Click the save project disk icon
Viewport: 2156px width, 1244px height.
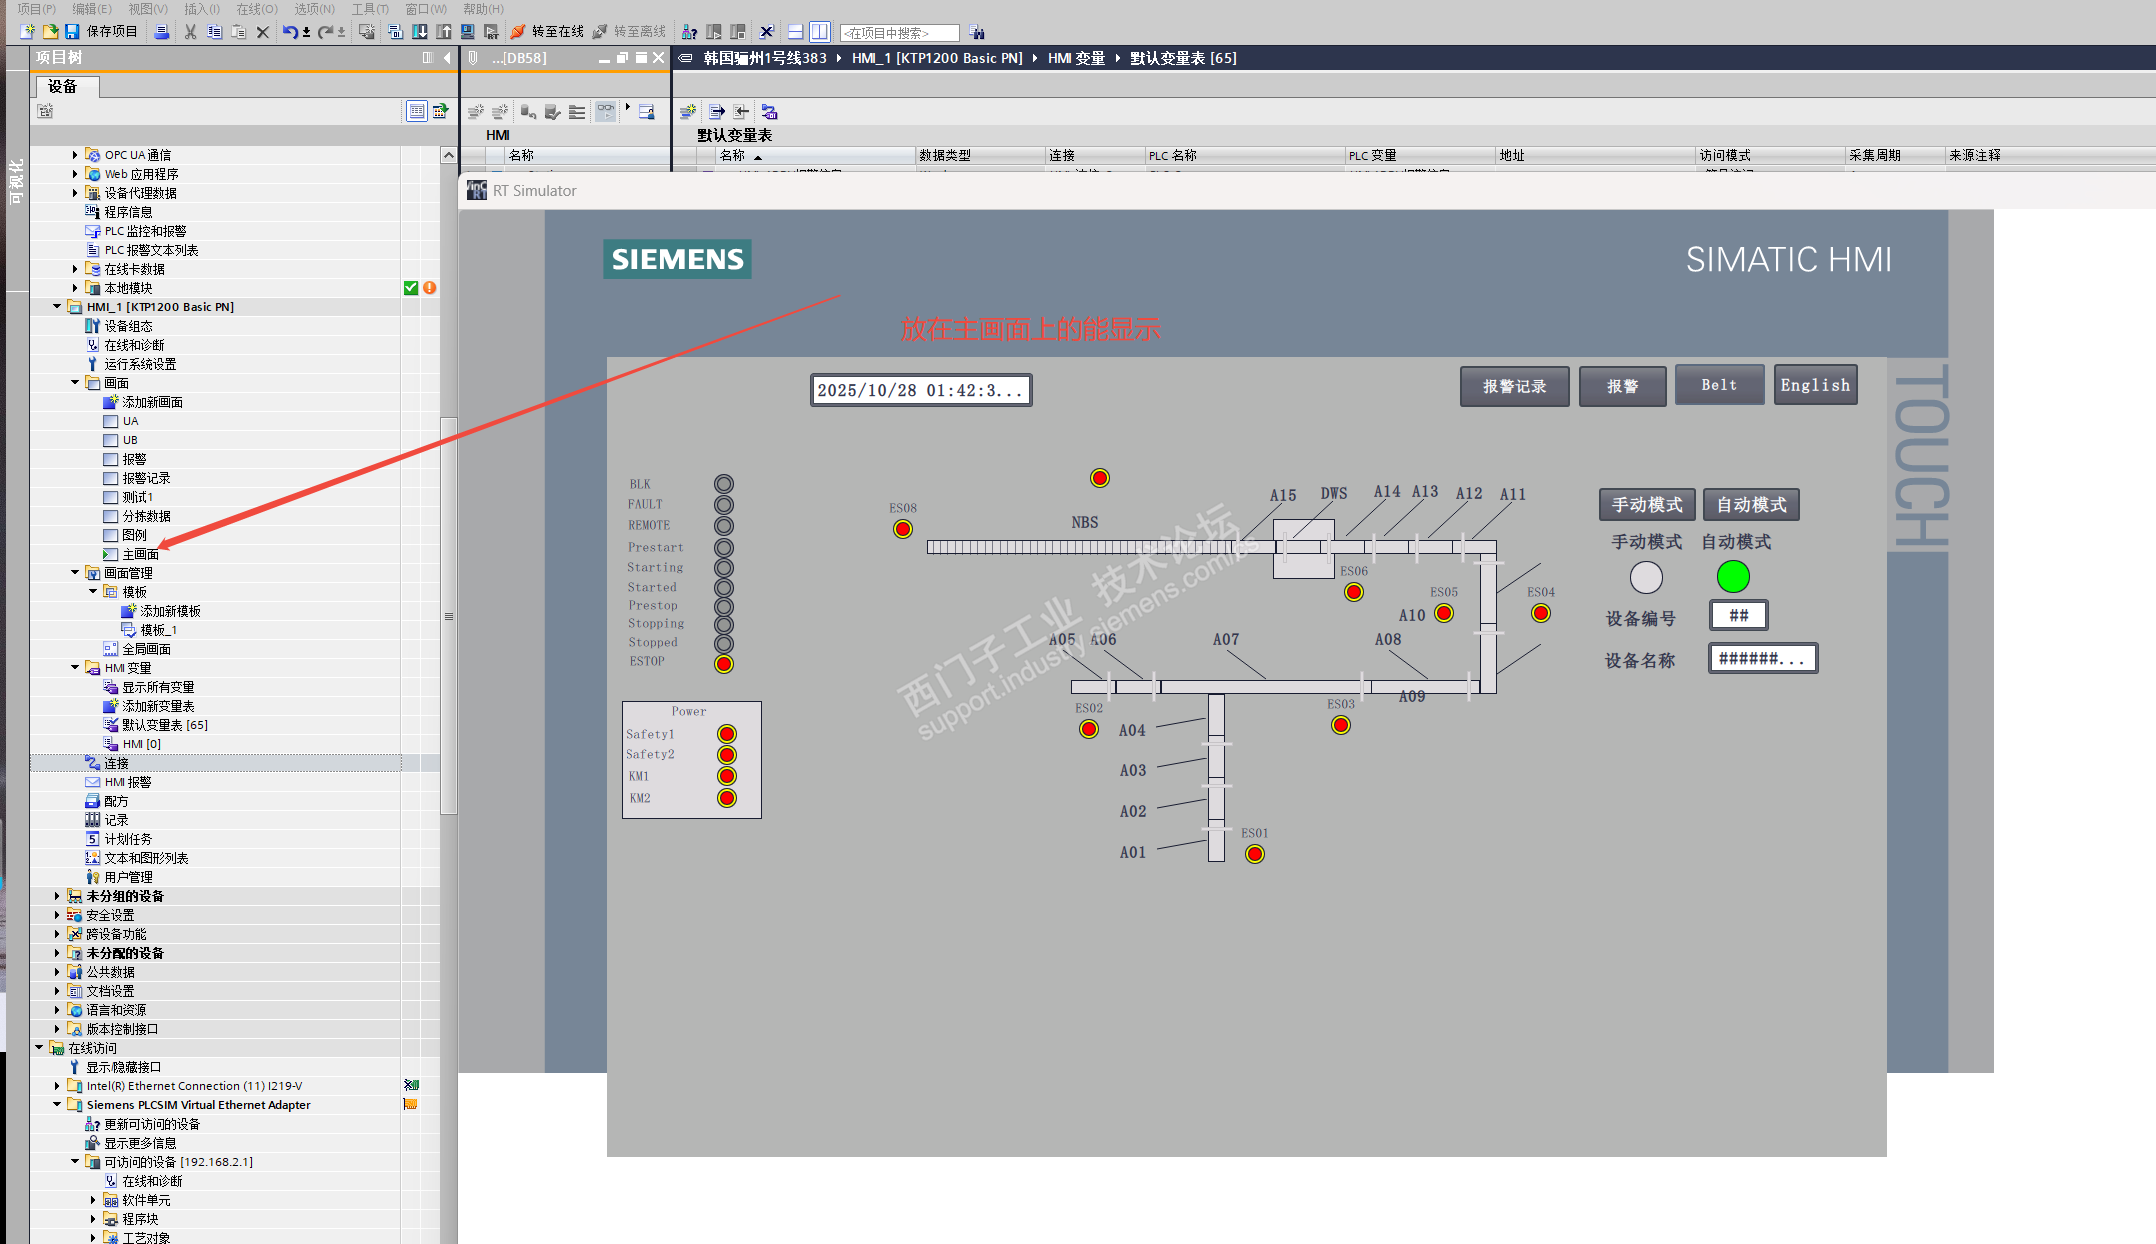point(72,32)
